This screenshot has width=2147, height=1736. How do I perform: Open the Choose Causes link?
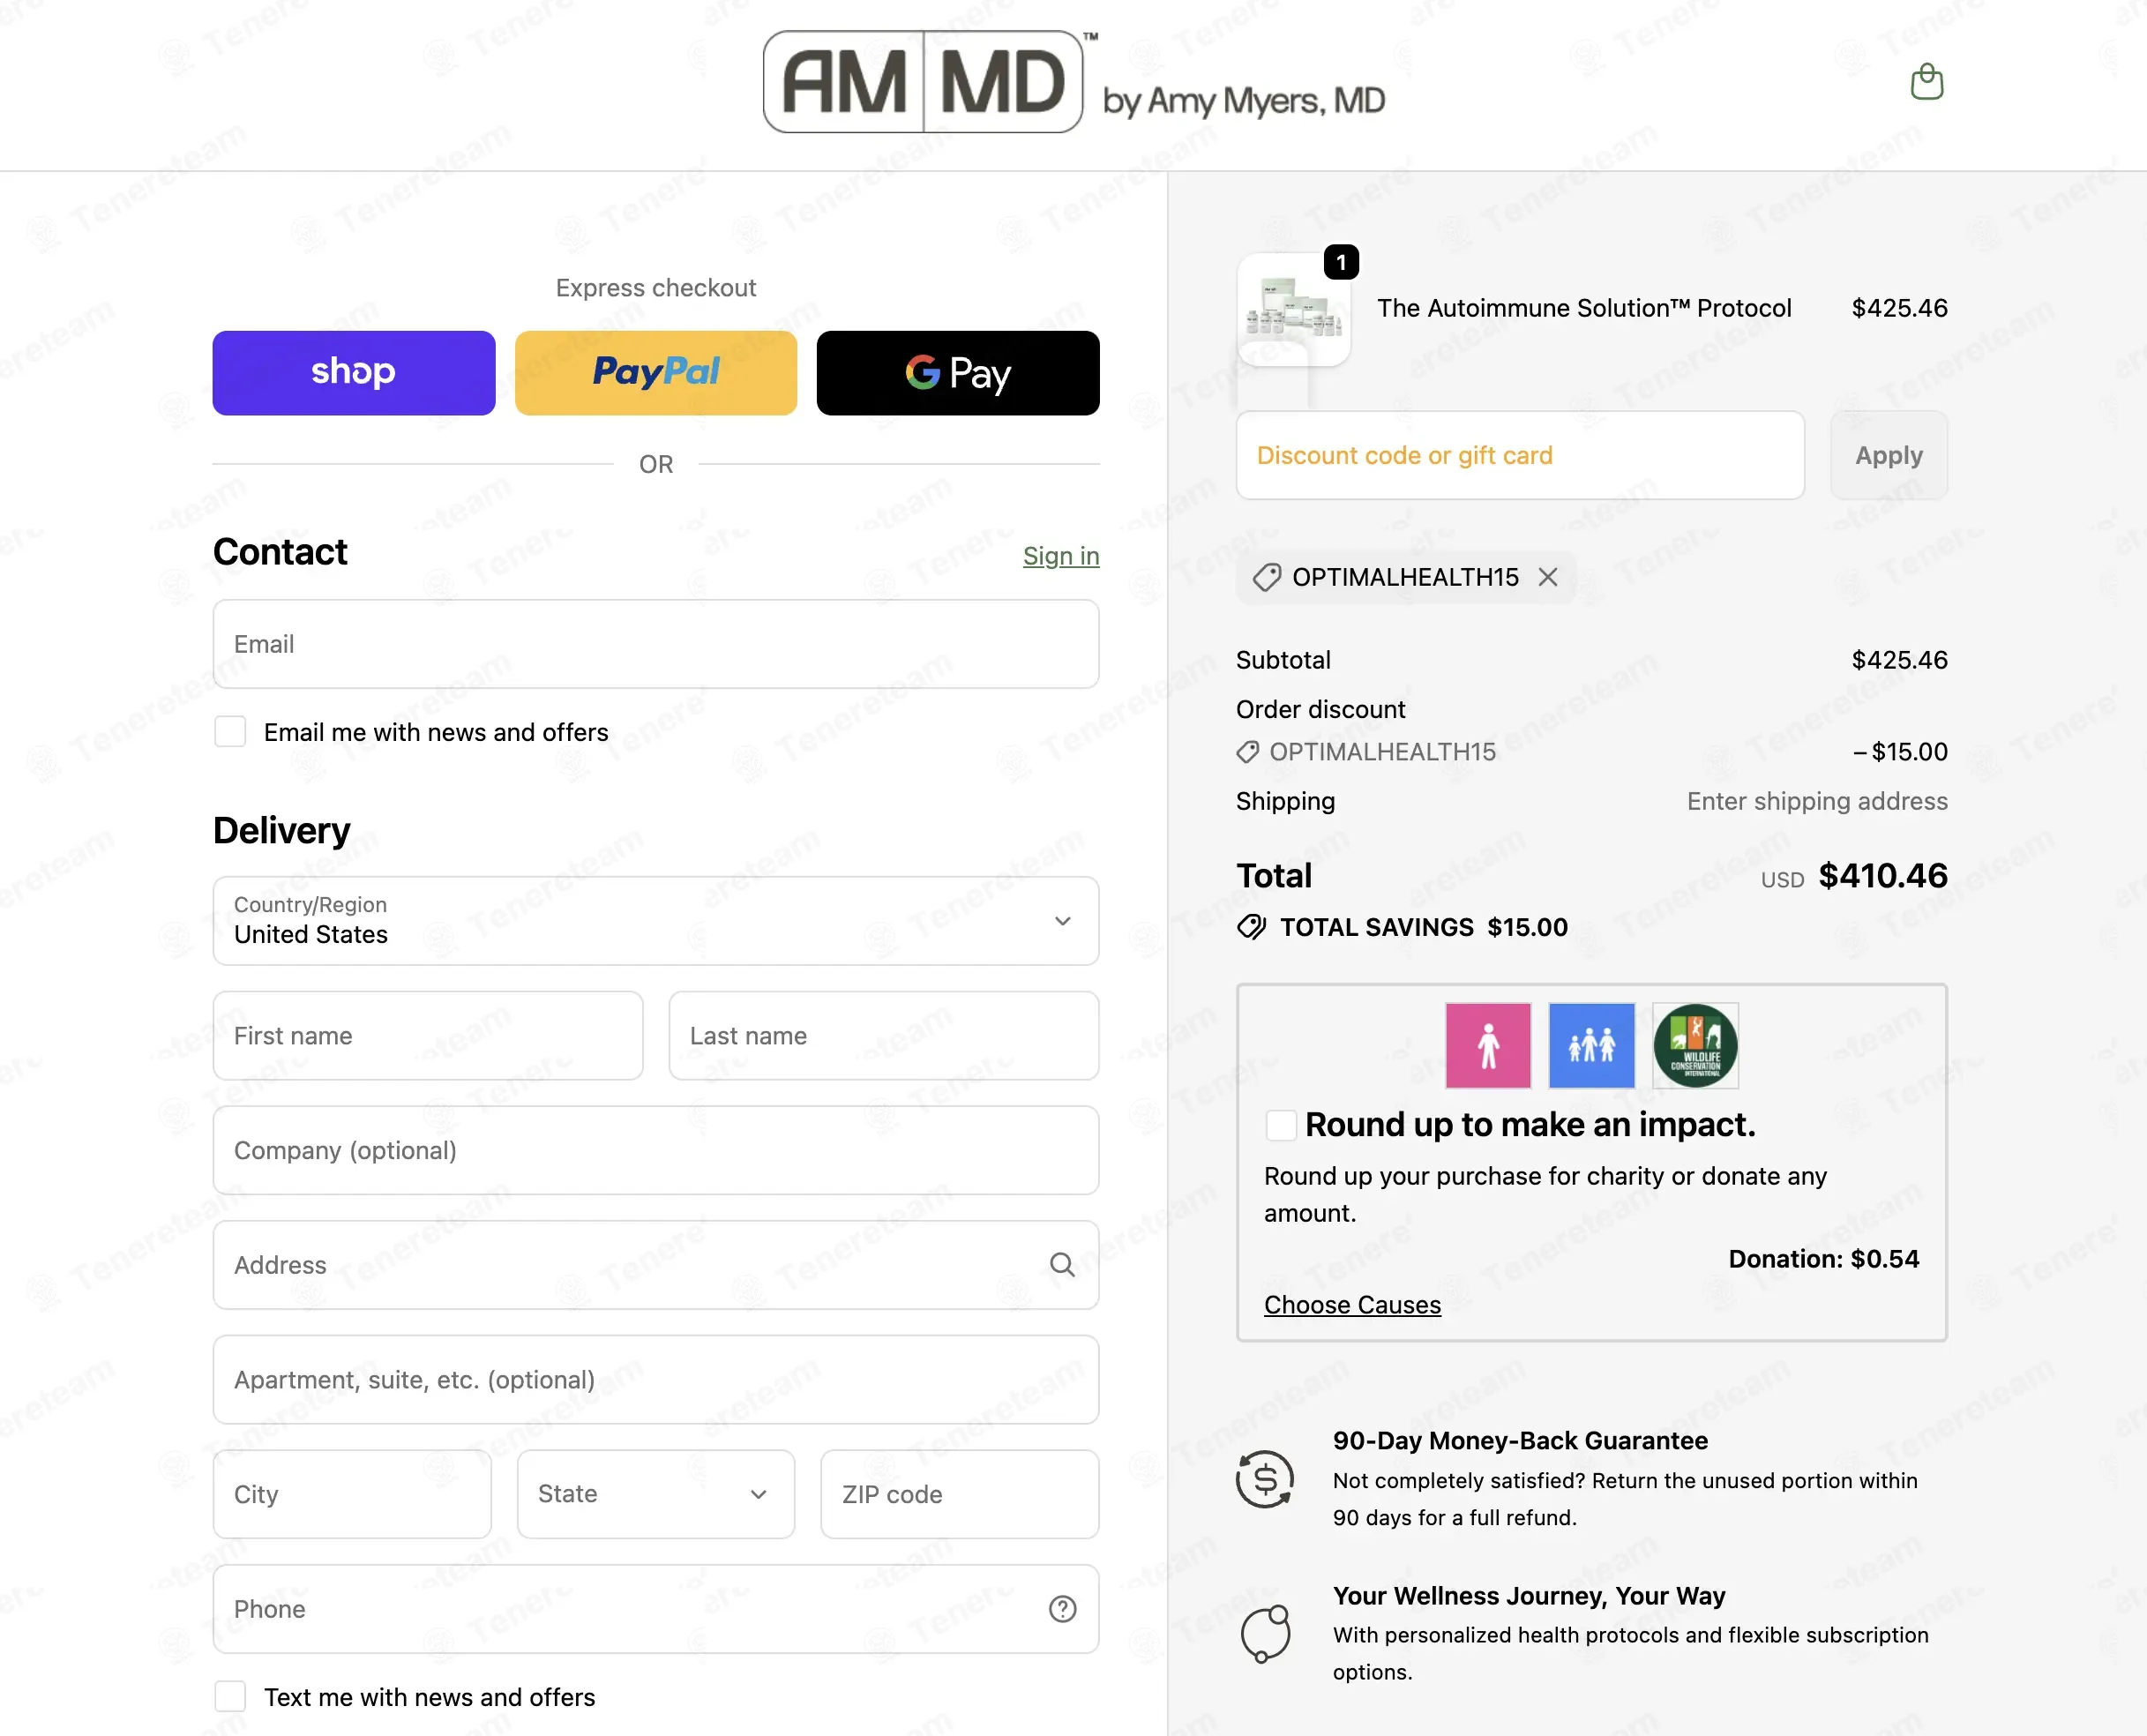(x=1352, y=1305)
